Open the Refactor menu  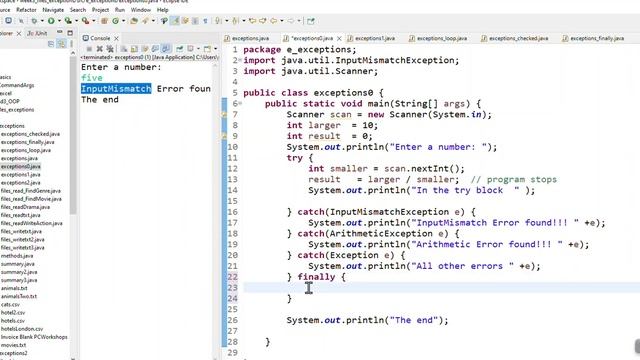click(x=26, y=10)
